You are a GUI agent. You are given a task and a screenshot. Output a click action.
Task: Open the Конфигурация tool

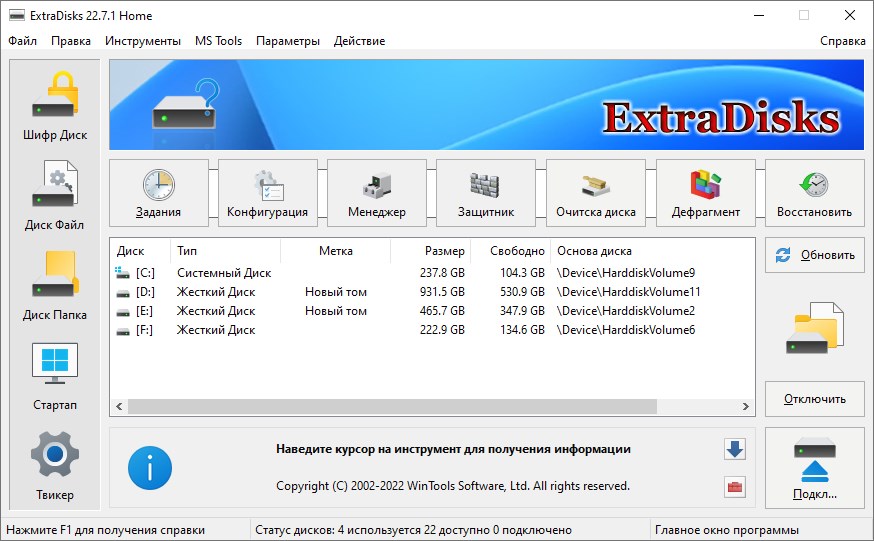(268, 193)
